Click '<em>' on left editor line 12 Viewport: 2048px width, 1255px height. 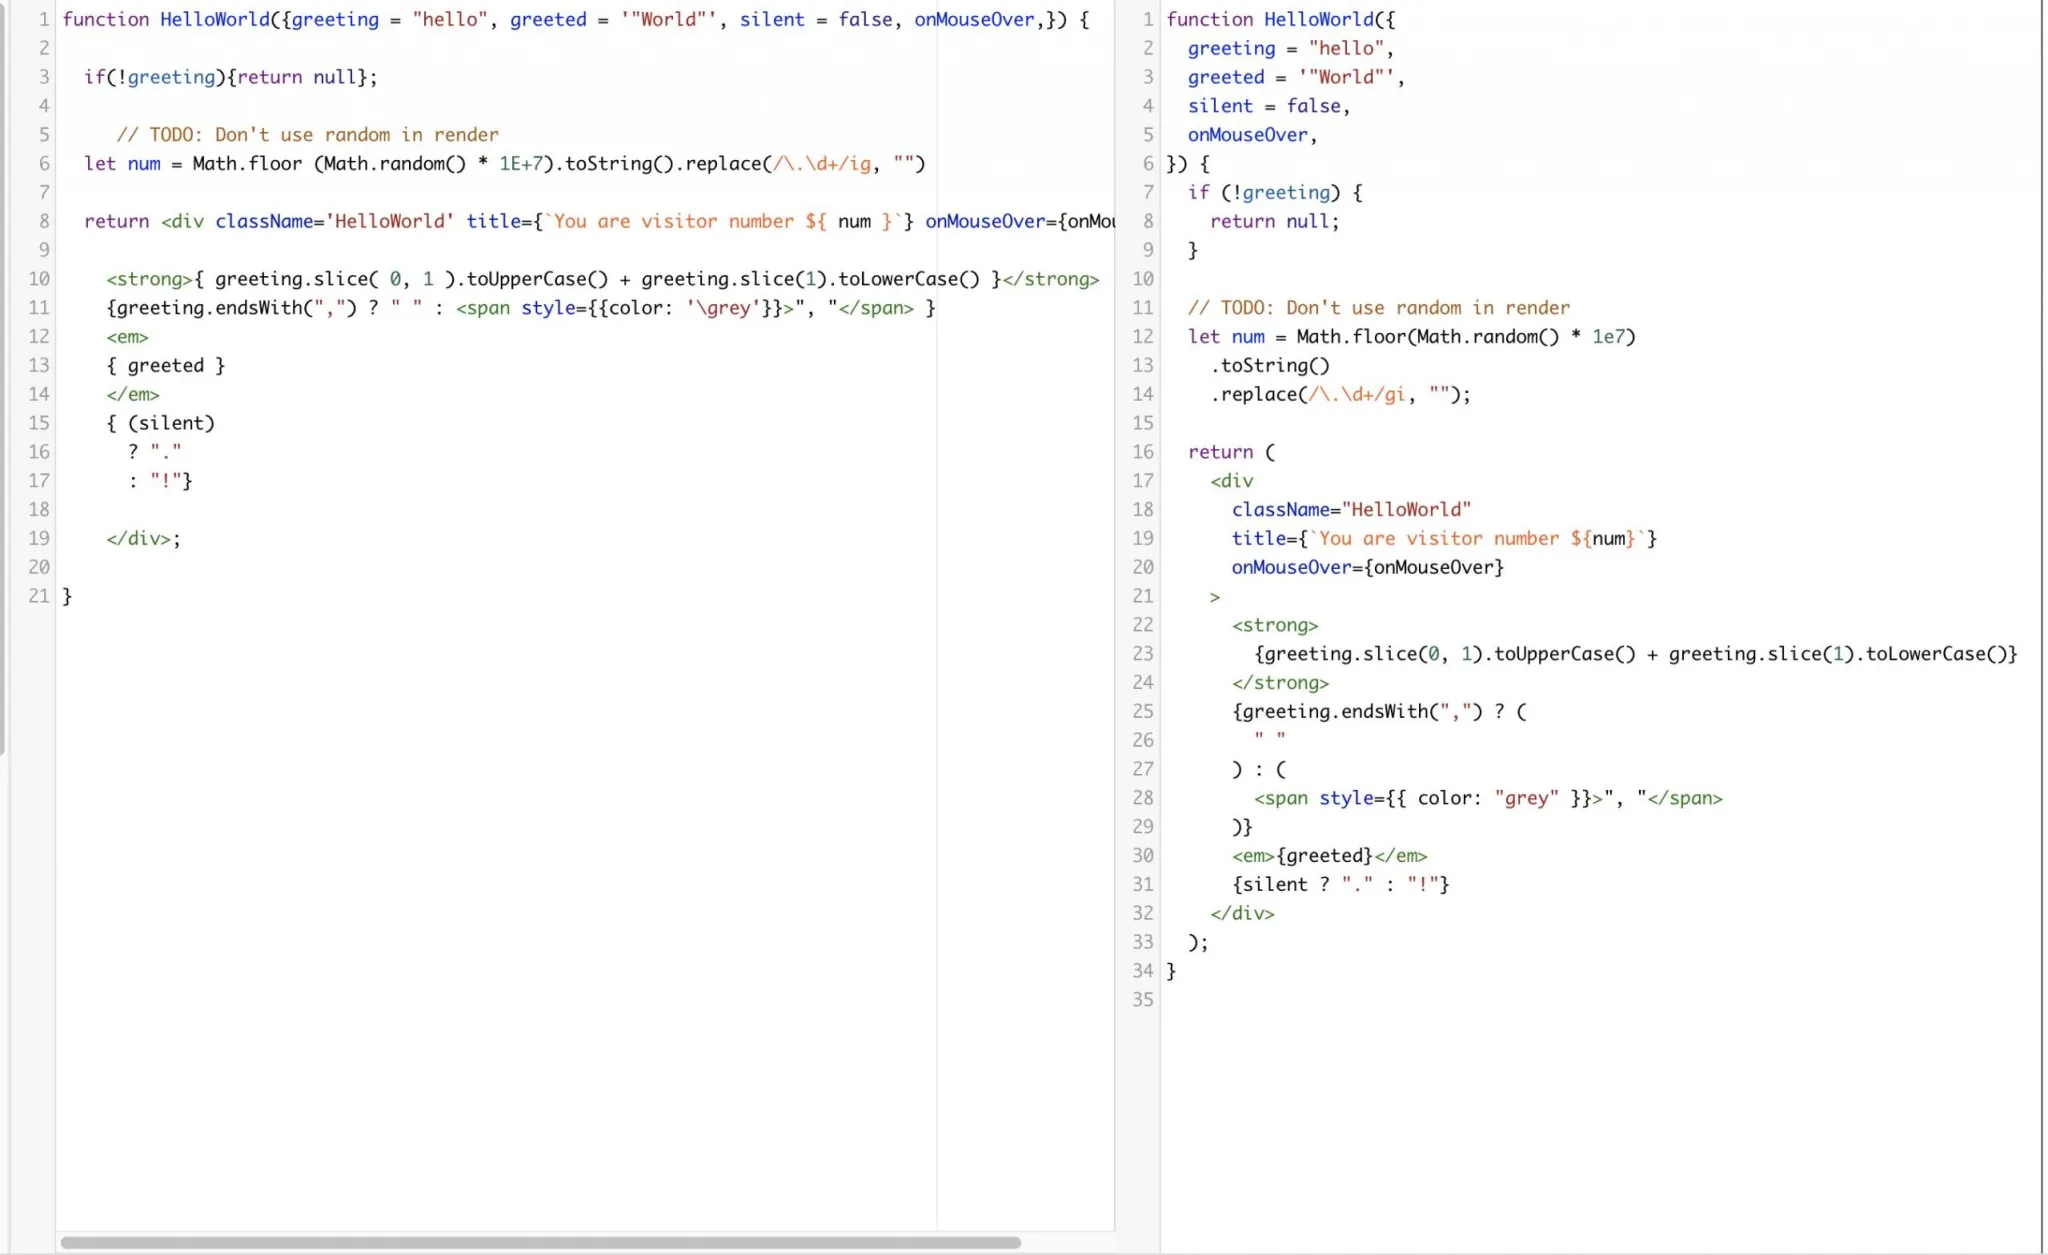[127, 337]
